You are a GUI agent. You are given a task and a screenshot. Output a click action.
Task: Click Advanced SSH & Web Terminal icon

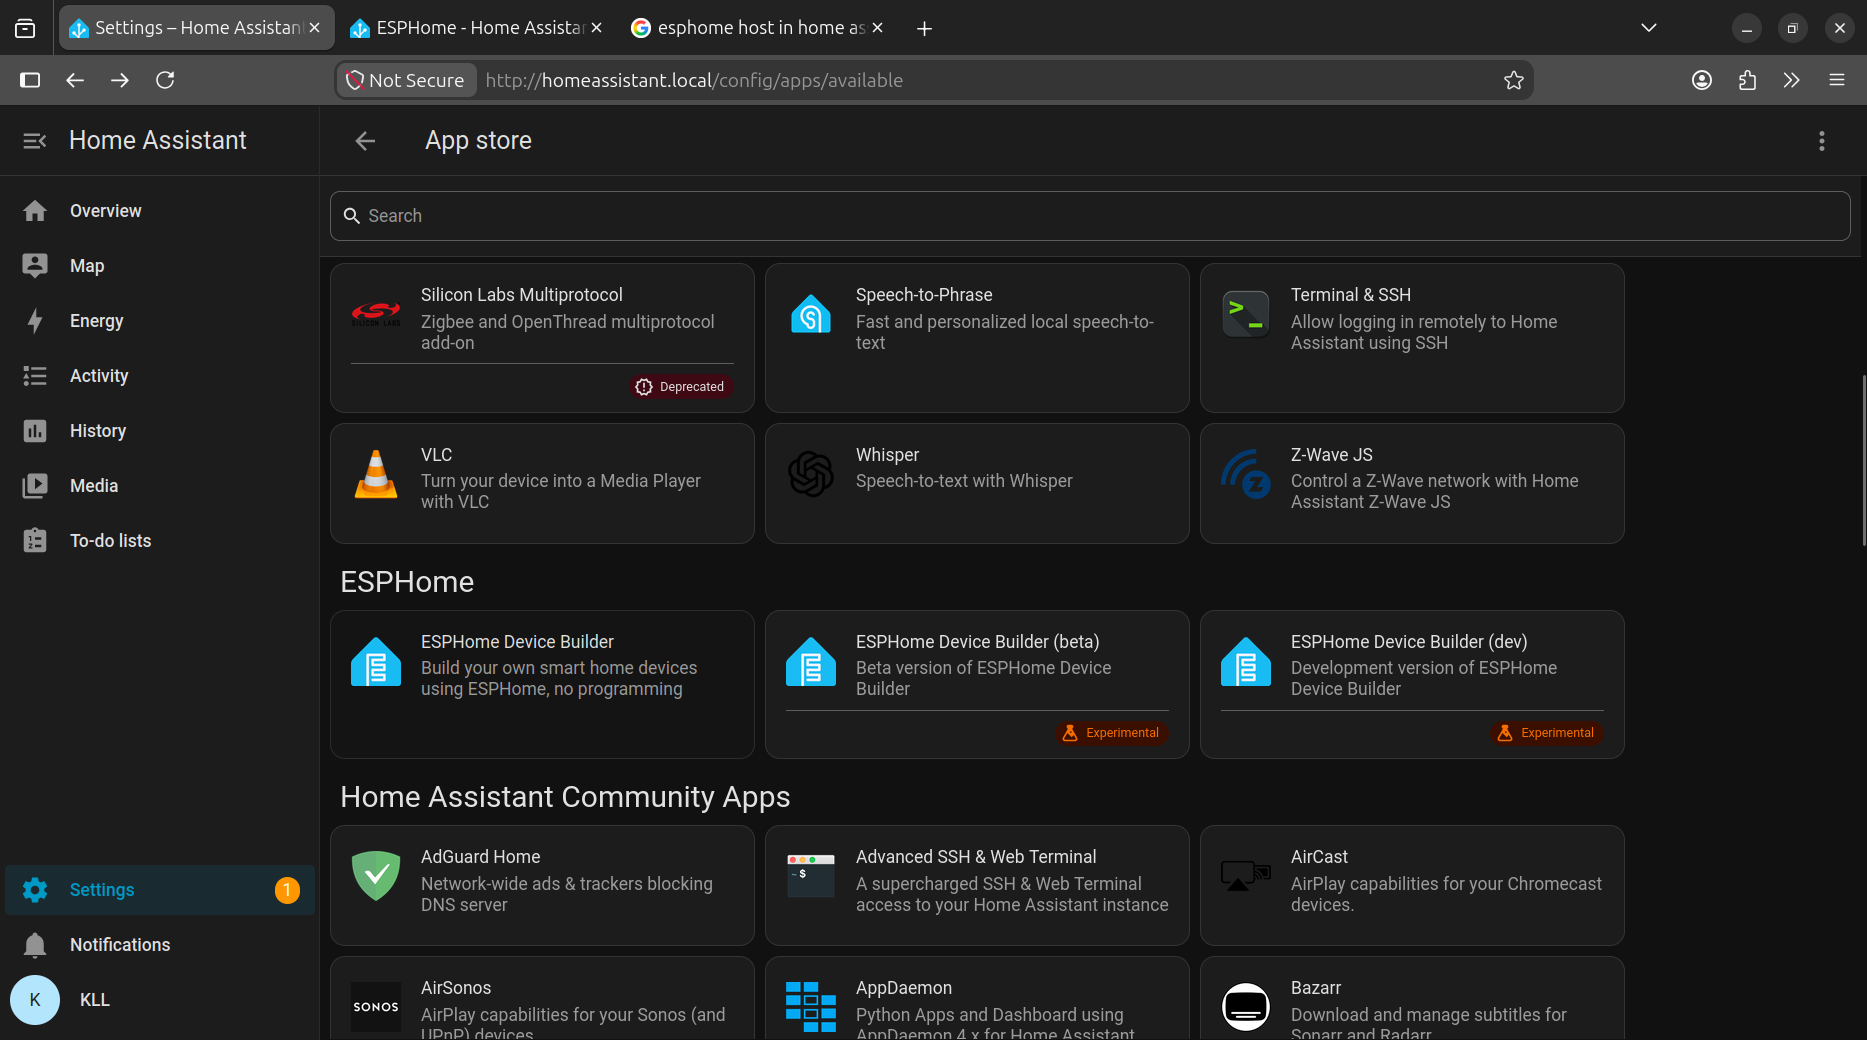pyautogui.click(x=811, y=876)
